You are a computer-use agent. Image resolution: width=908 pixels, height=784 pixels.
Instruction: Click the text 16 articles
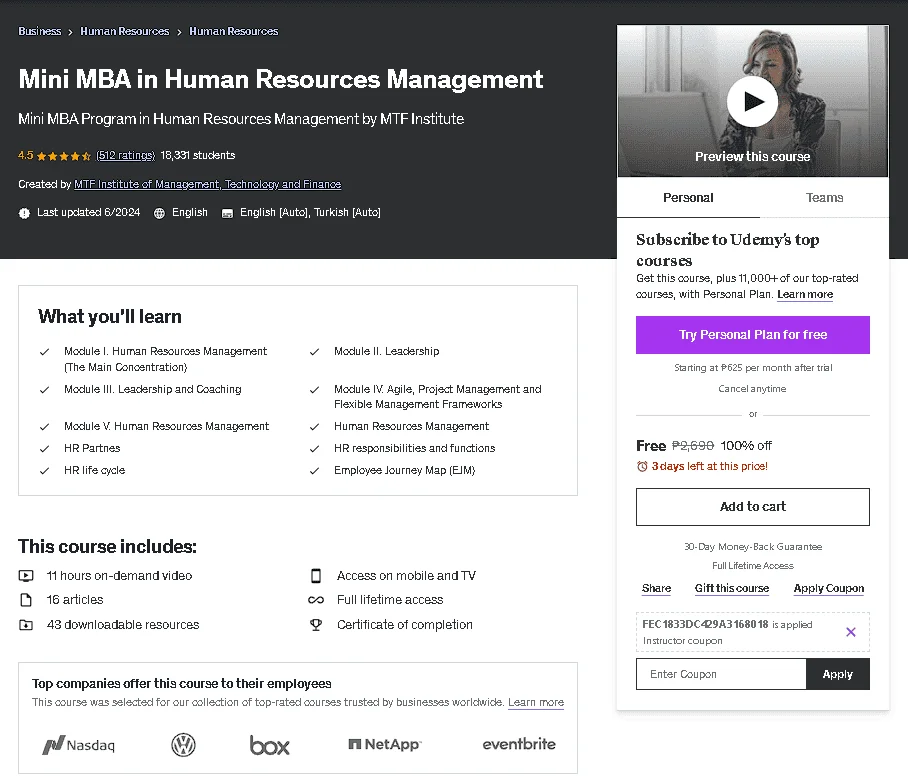tap(75, 600)
